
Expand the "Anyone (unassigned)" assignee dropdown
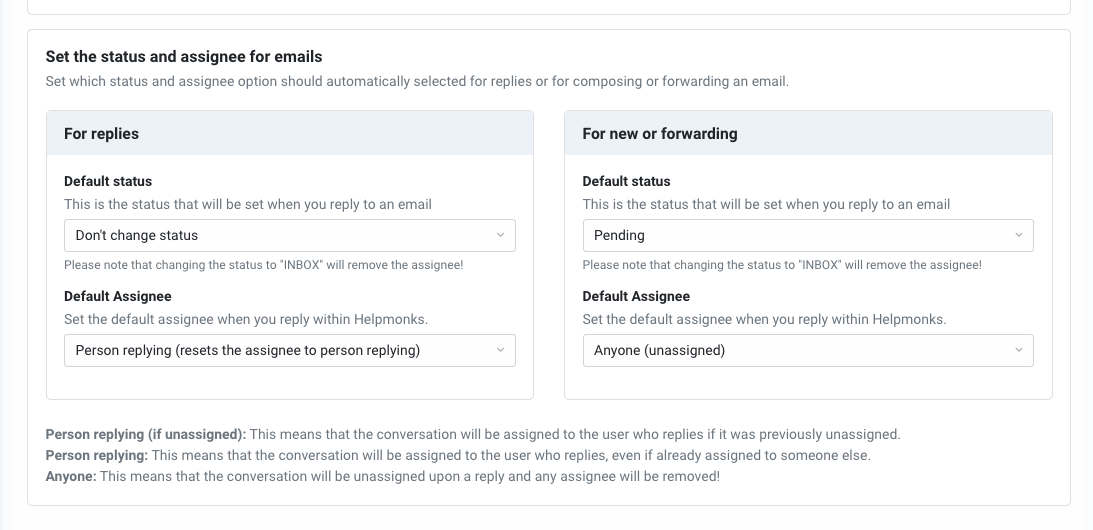pos(808,350)
